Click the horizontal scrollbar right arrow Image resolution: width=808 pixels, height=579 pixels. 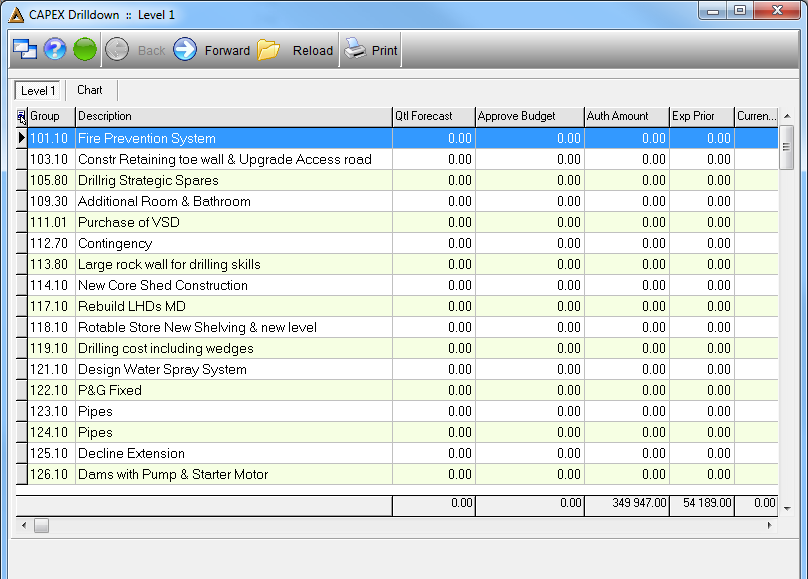pos(770,525)
